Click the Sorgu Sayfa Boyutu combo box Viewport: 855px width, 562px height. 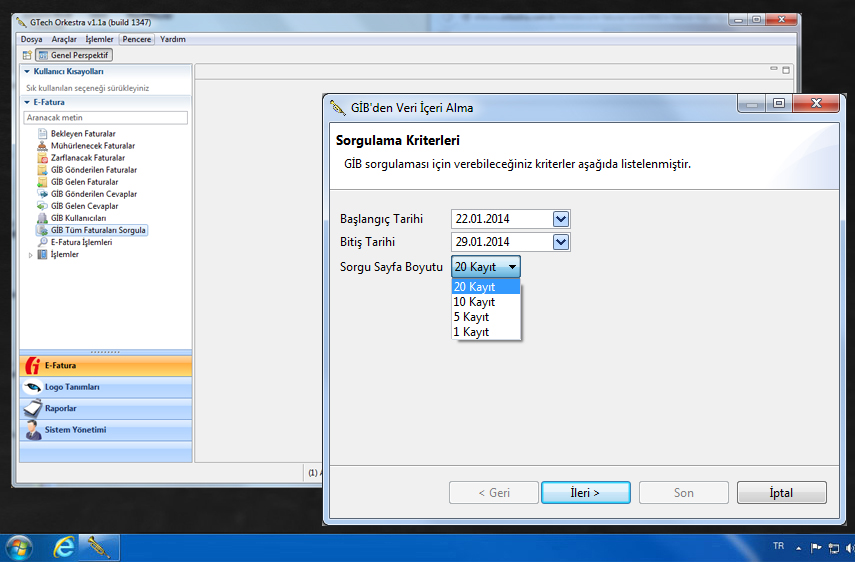point(486,267)
